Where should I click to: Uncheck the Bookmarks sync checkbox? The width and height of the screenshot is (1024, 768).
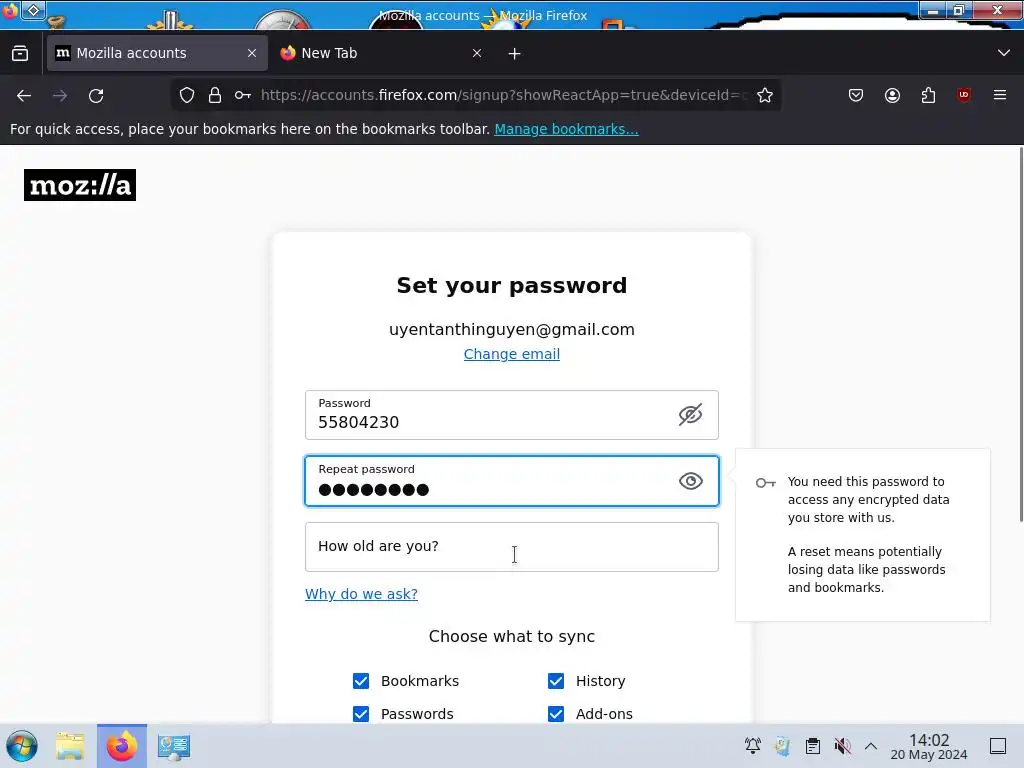pos(360,680)
